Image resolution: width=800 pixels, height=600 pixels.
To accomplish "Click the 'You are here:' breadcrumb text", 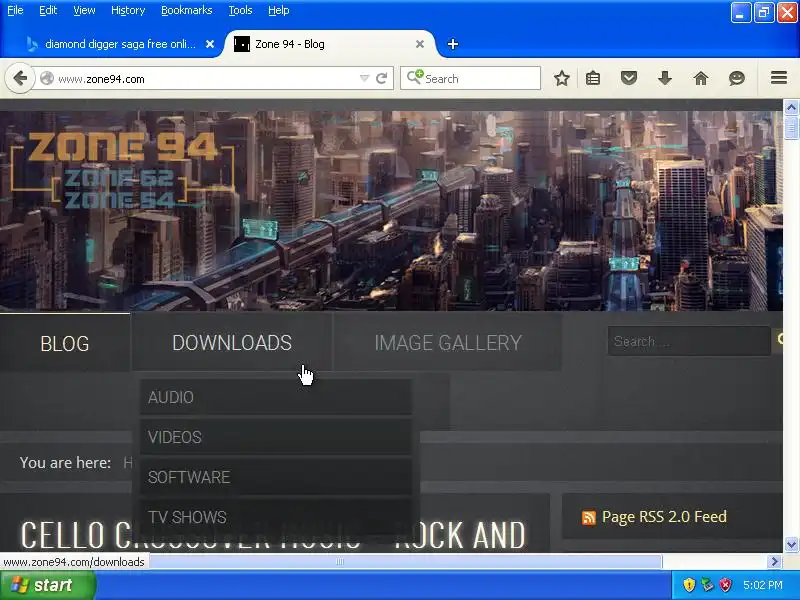I will point(65,462).
